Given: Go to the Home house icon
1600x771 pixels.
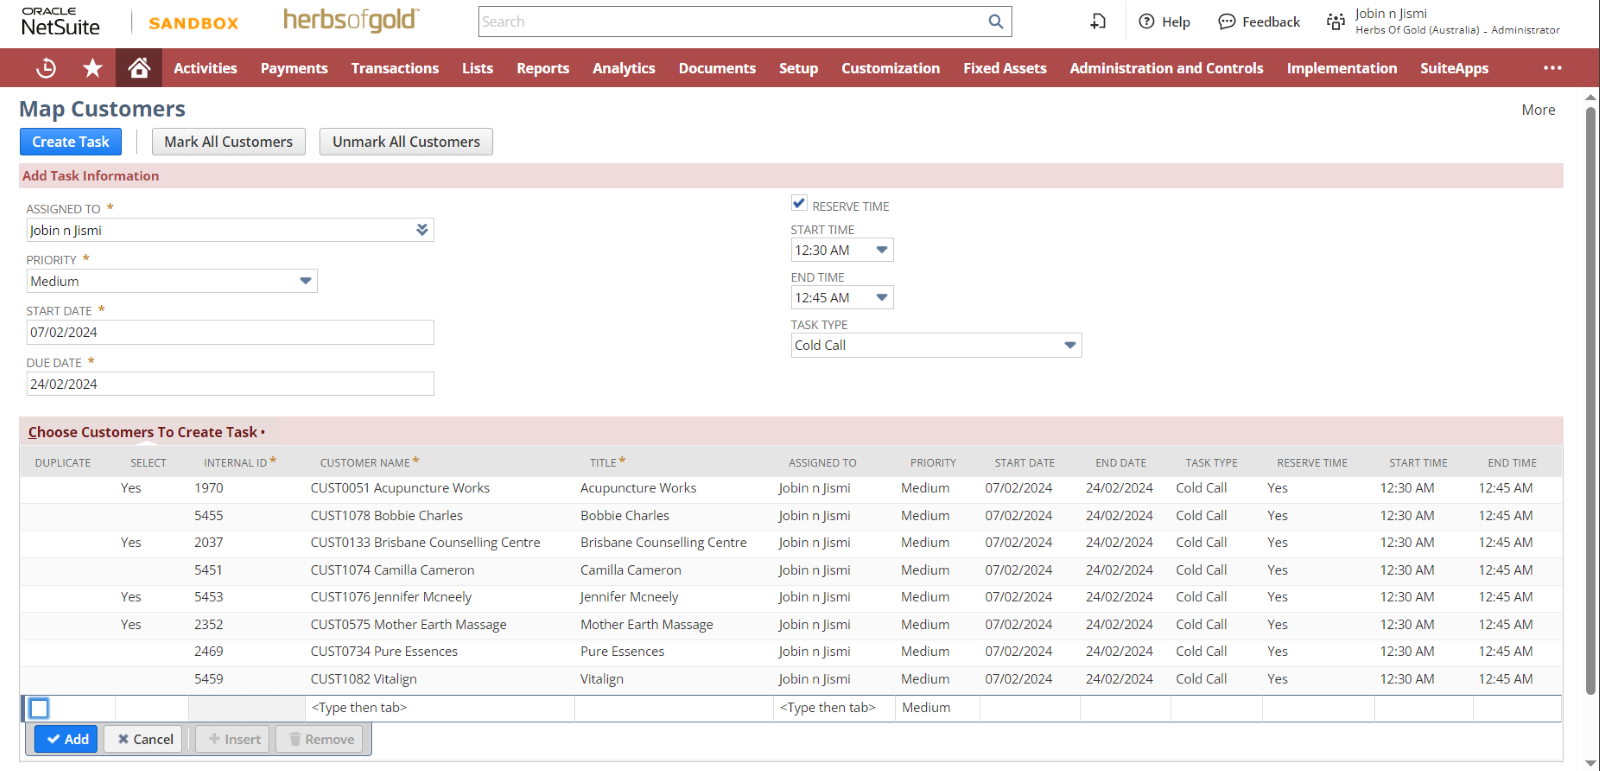Looking at the screenshot, I should click(x=139, y=68).
